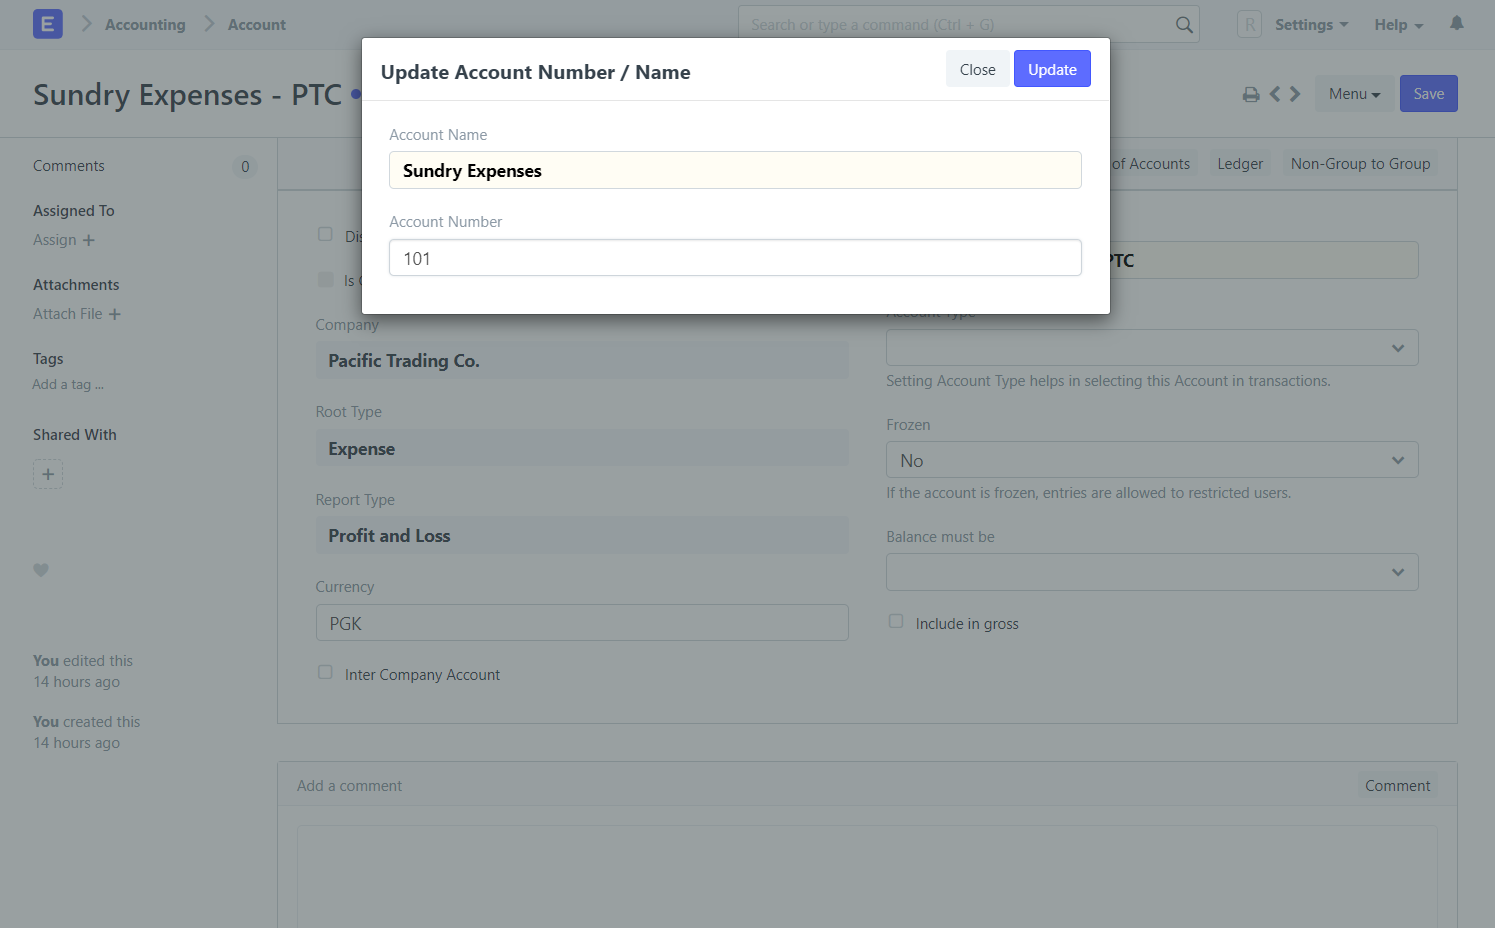1495x928 pixels.
Task: Open the Account Type dropdown
Action: [x=1152, y=348]
